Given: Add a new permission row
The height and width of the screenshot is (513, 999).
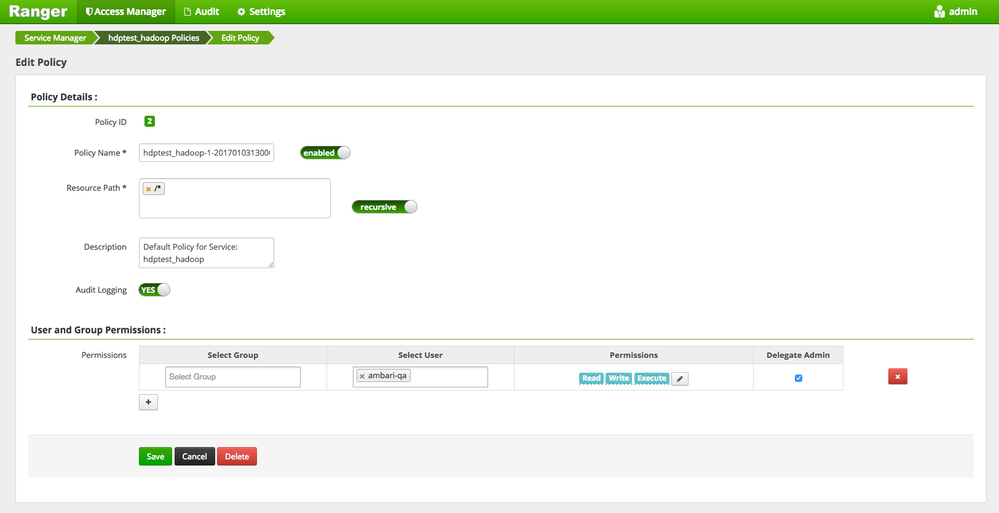Looking at the screenshot, I should (x=148, y=402).
